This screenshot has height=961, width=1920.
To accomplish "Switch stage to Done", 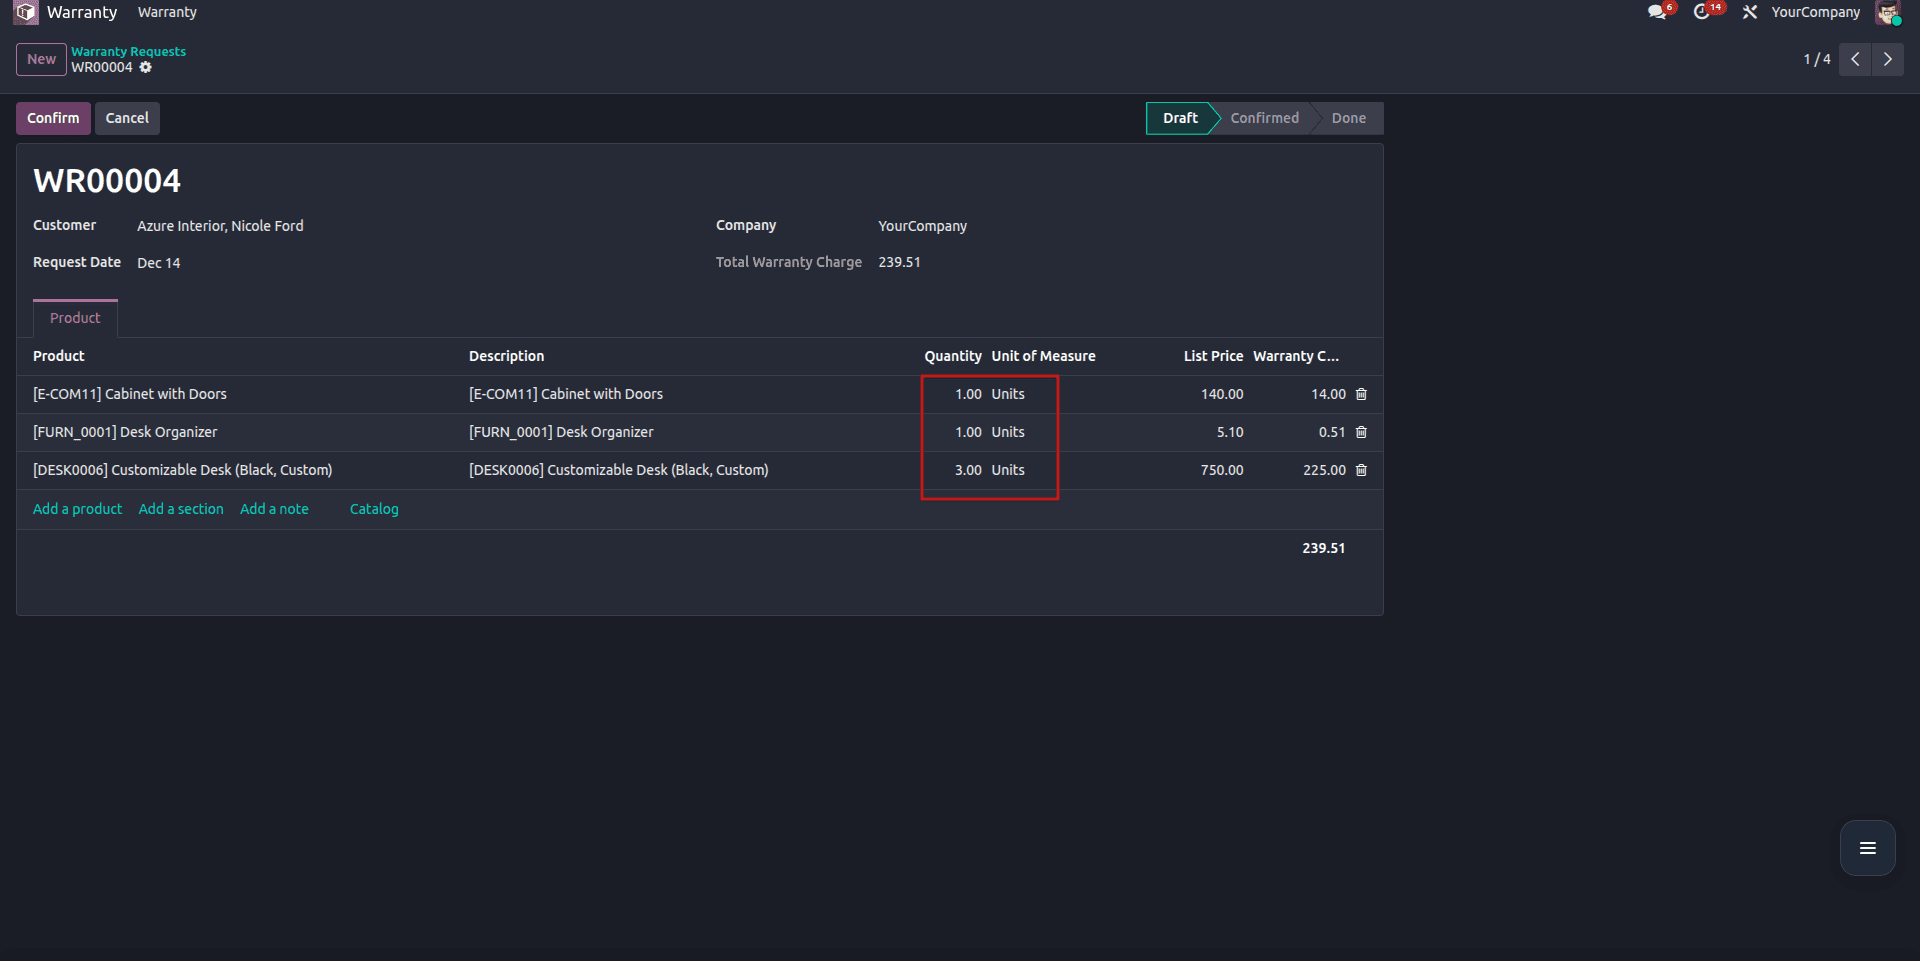I will coord(1348,118).
